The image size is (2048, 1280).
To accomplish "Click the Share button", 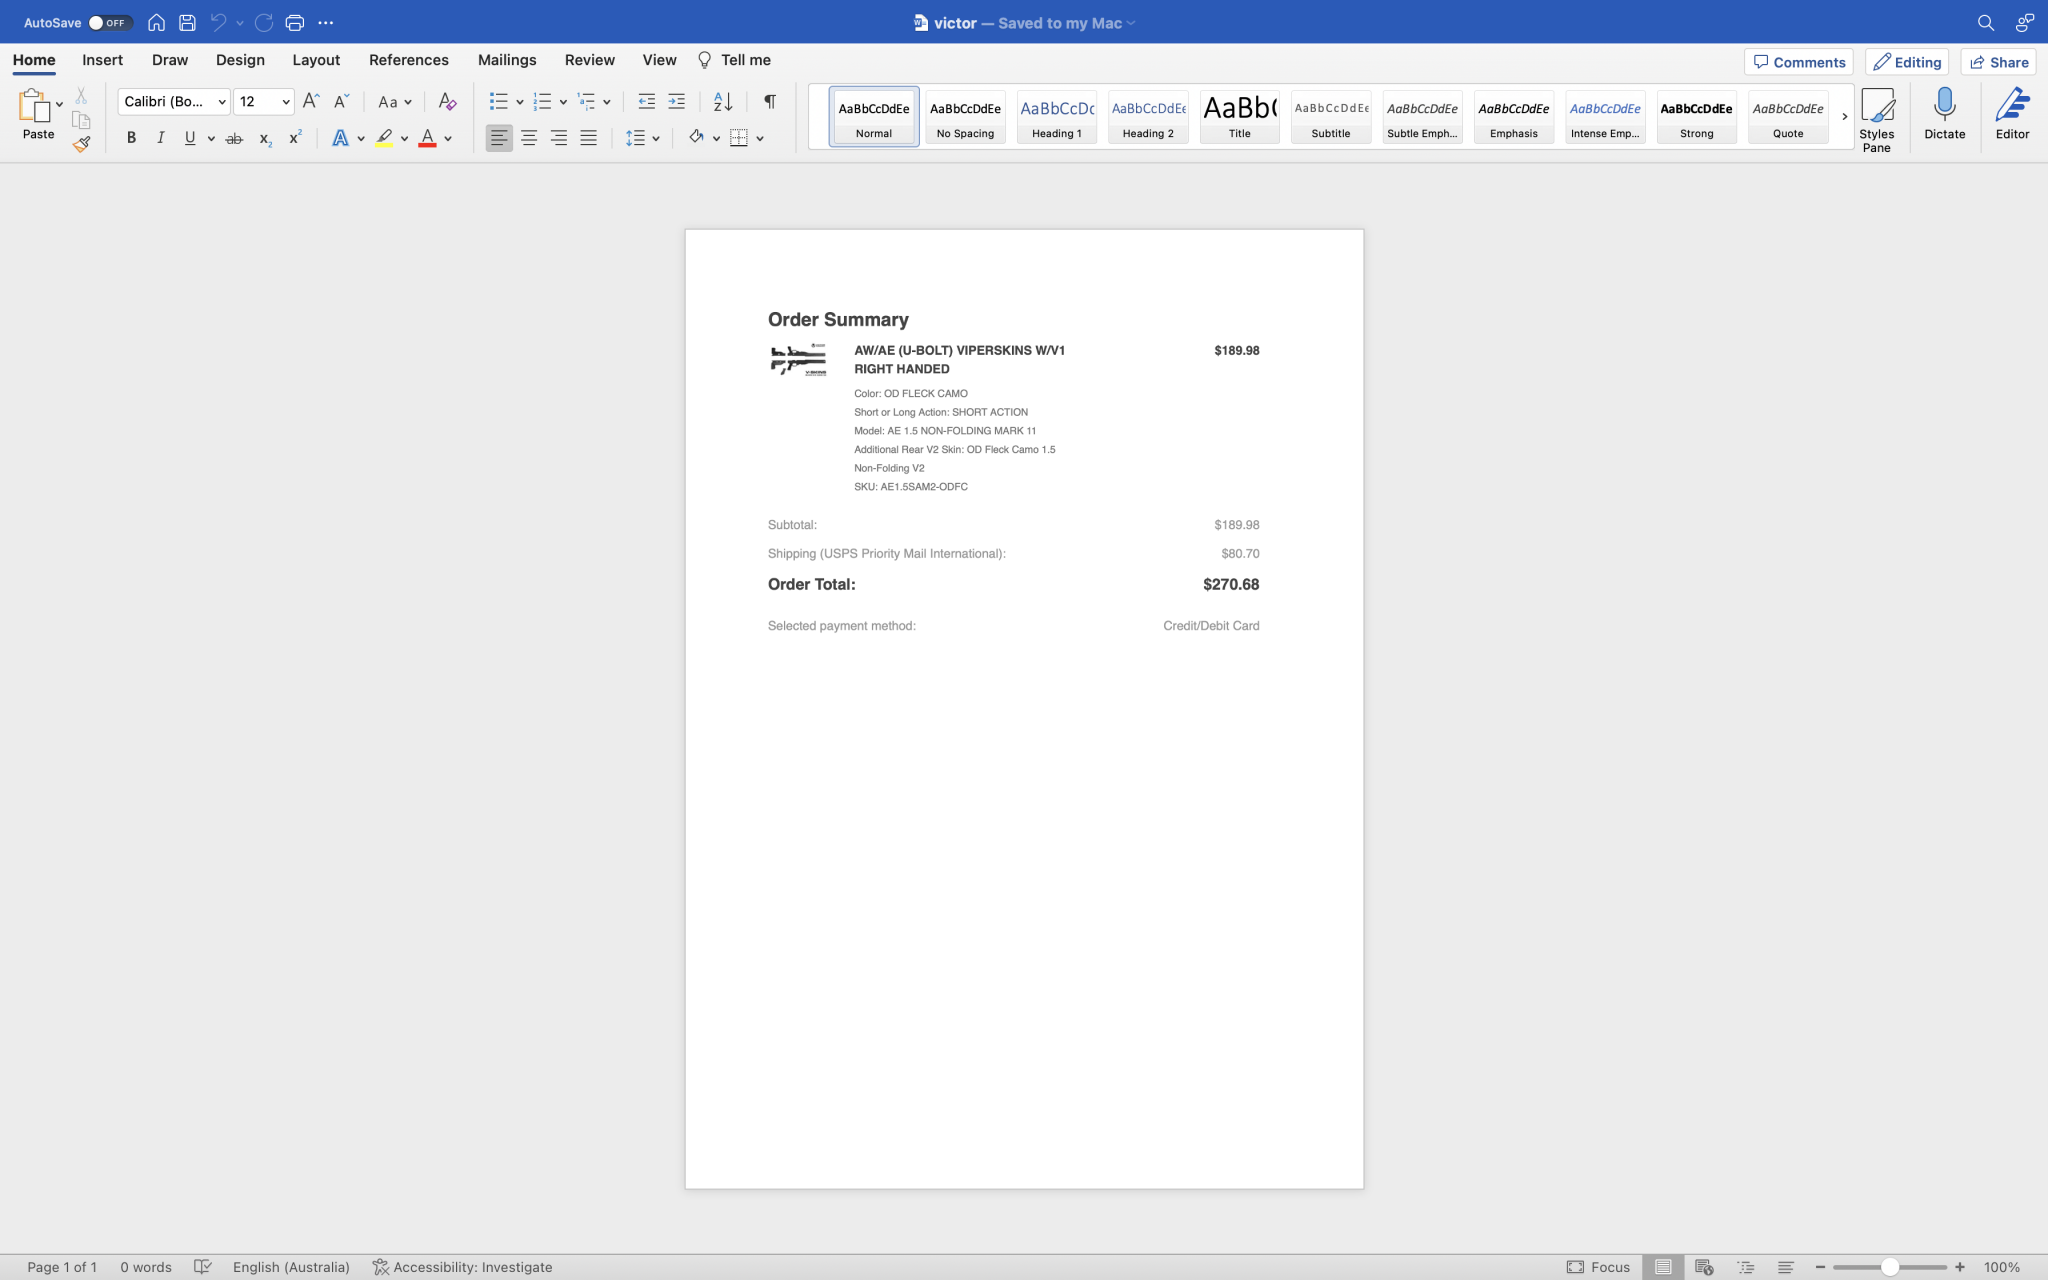I will (1998, 62).
